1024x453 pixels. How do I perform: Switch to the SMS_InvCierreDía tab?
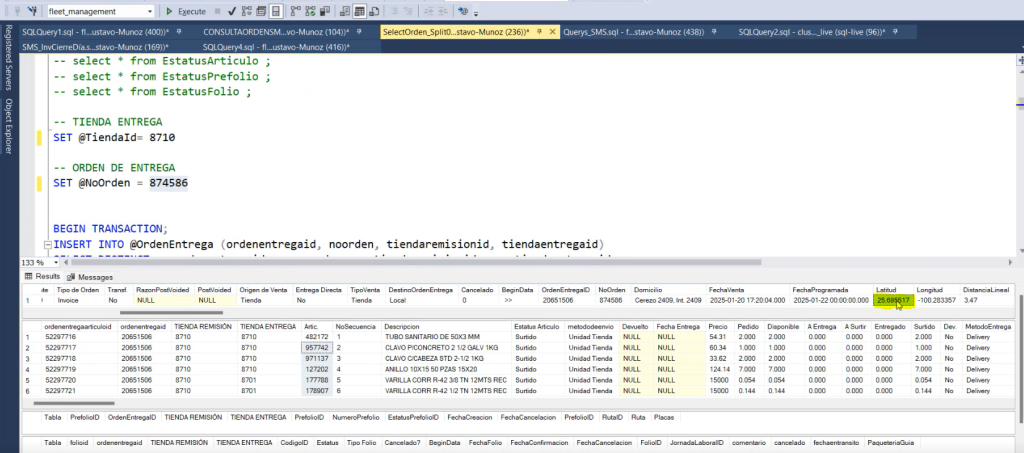[x=95, y=47]
